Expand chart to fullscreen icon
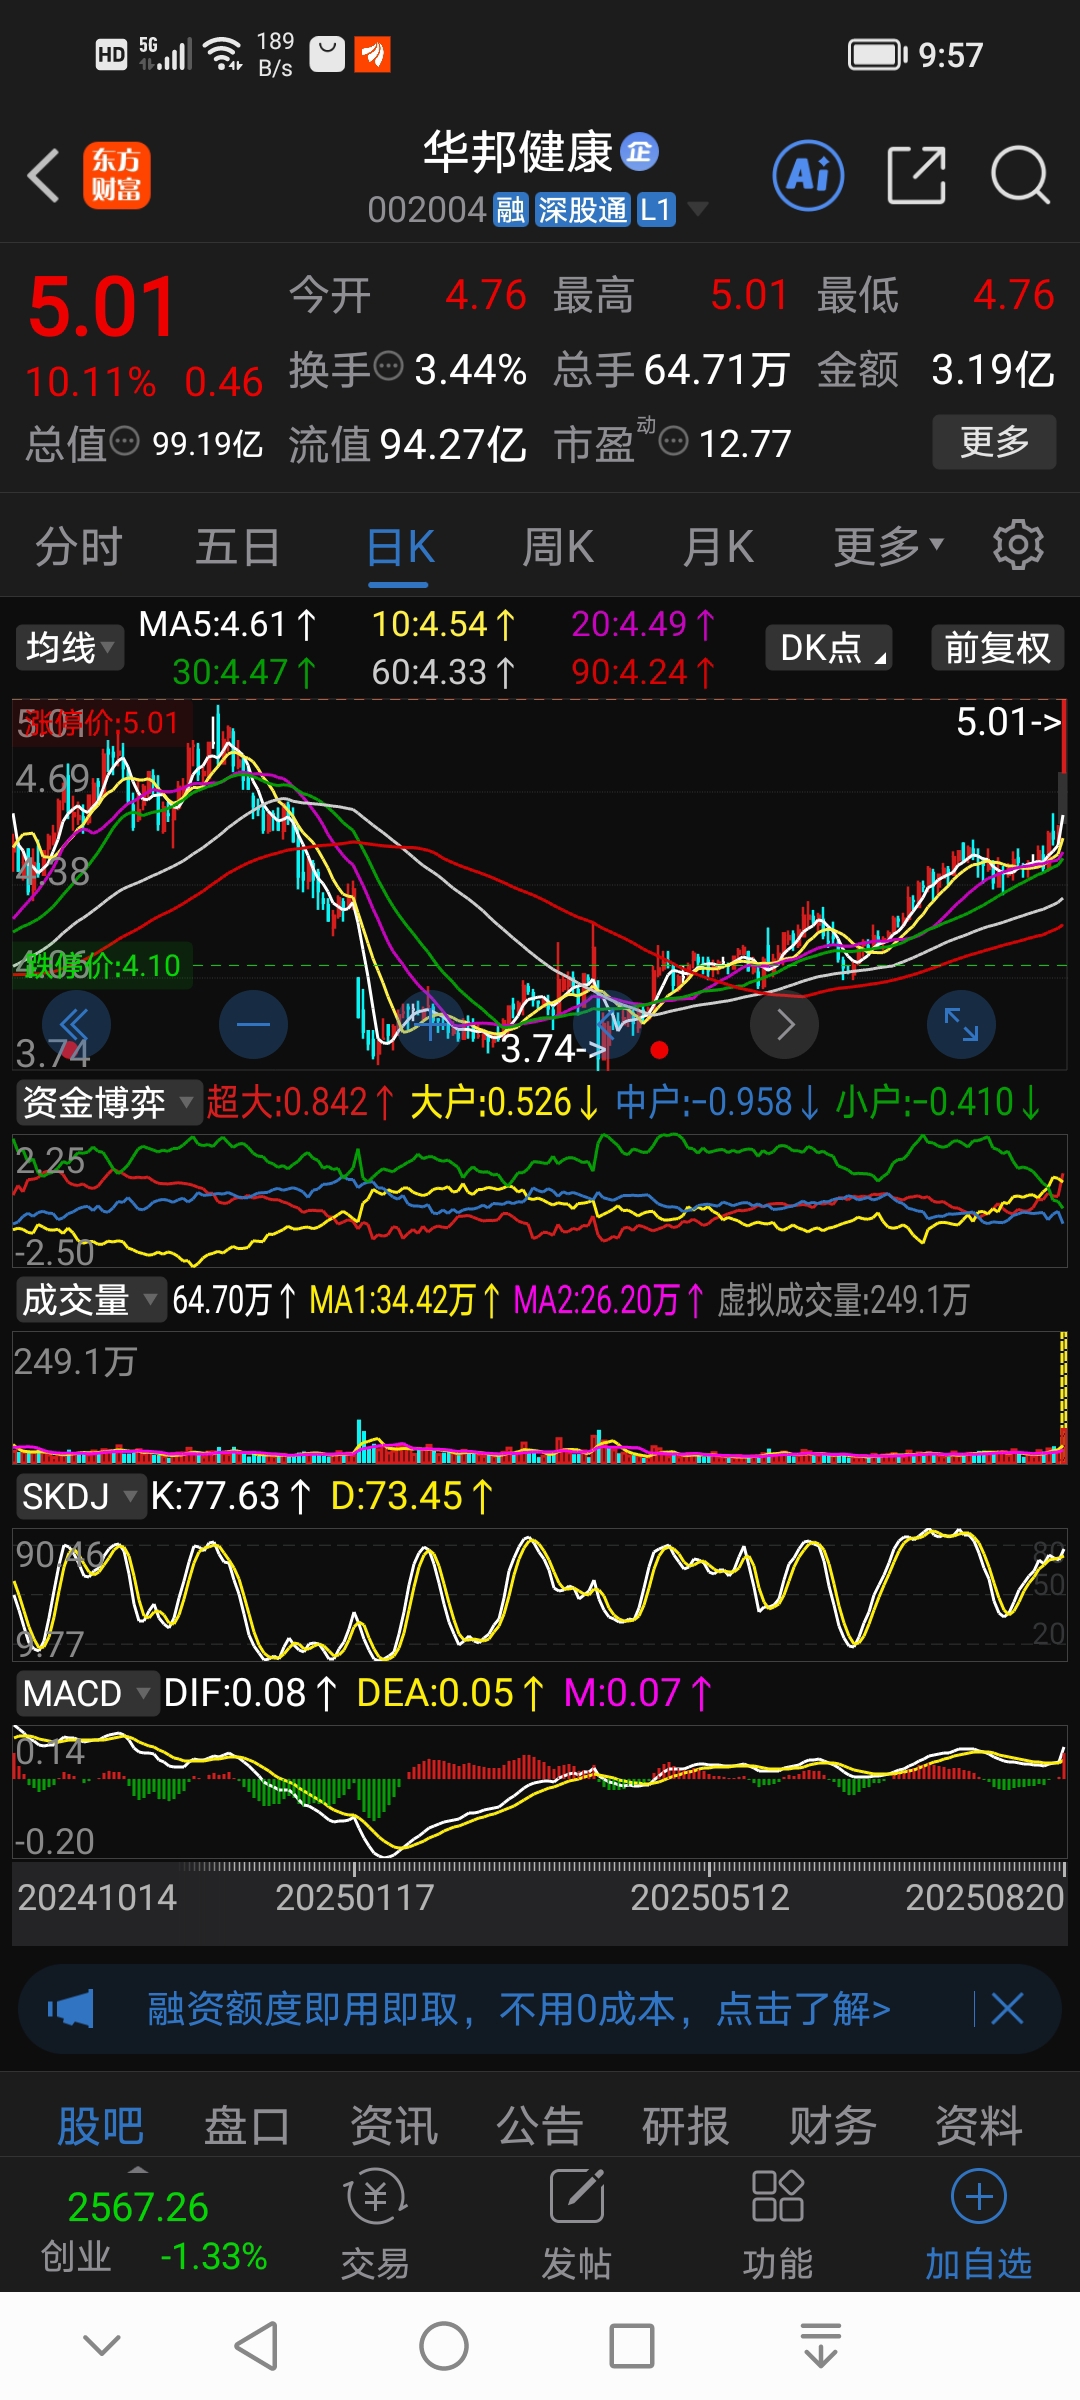 click(962, 1025)
